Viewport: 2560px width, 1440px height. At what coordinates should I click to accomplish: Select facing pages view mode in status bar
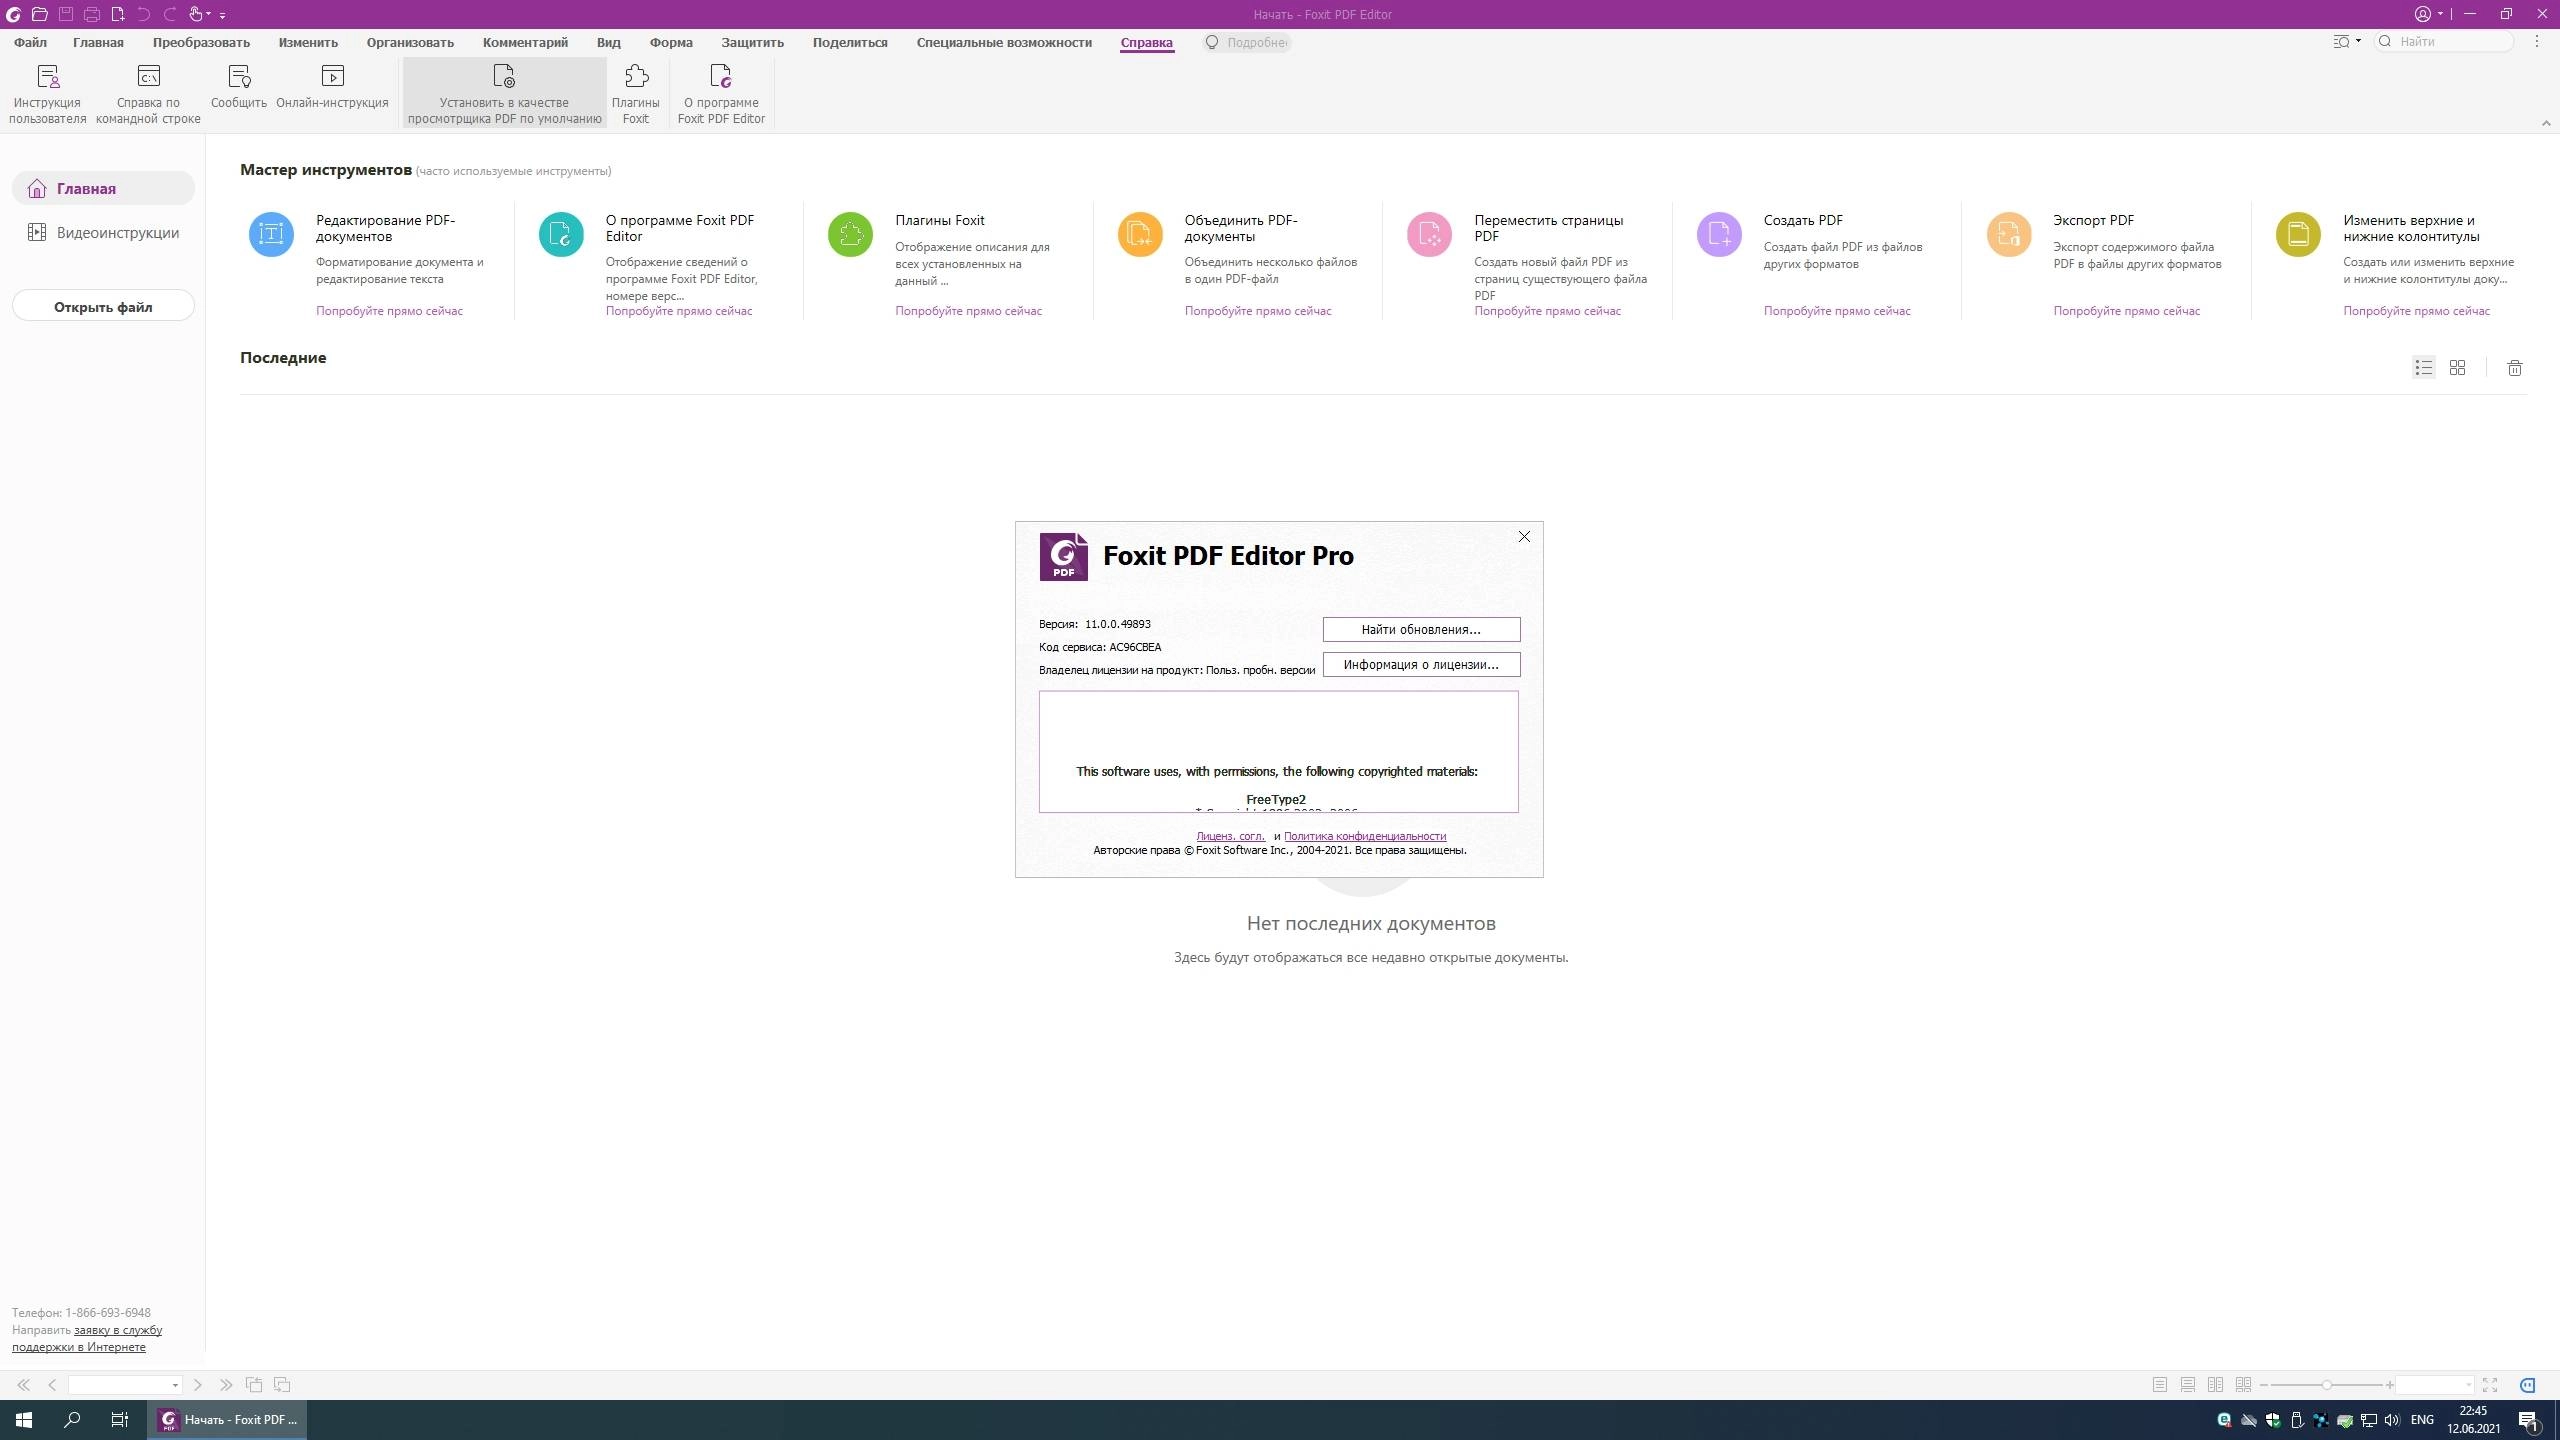click(x=2216, y=1385)
